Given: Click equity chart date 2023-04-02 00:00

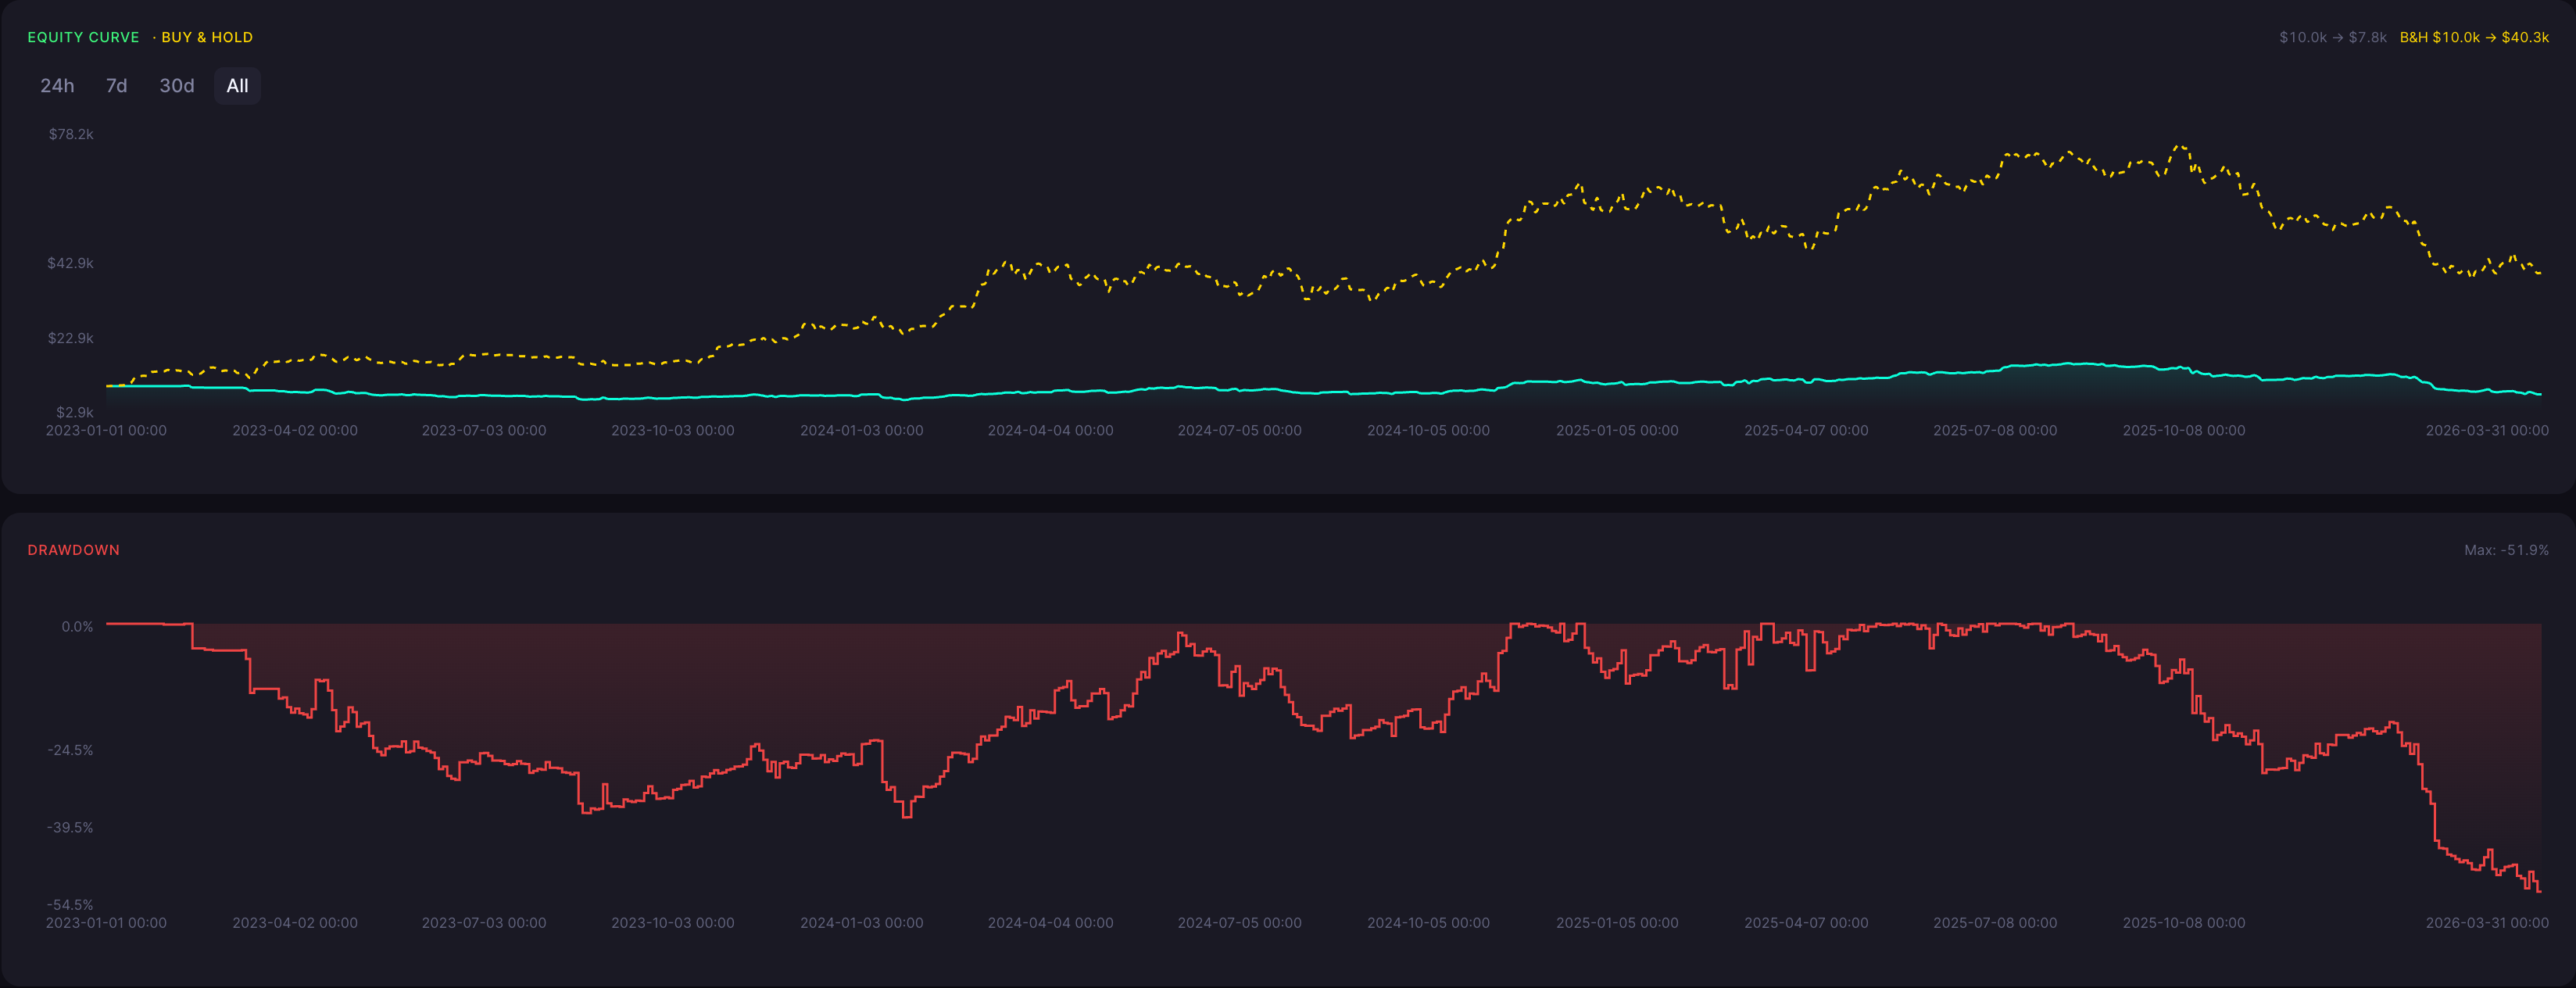Looking at the screenshot, I should pos(295,430).
